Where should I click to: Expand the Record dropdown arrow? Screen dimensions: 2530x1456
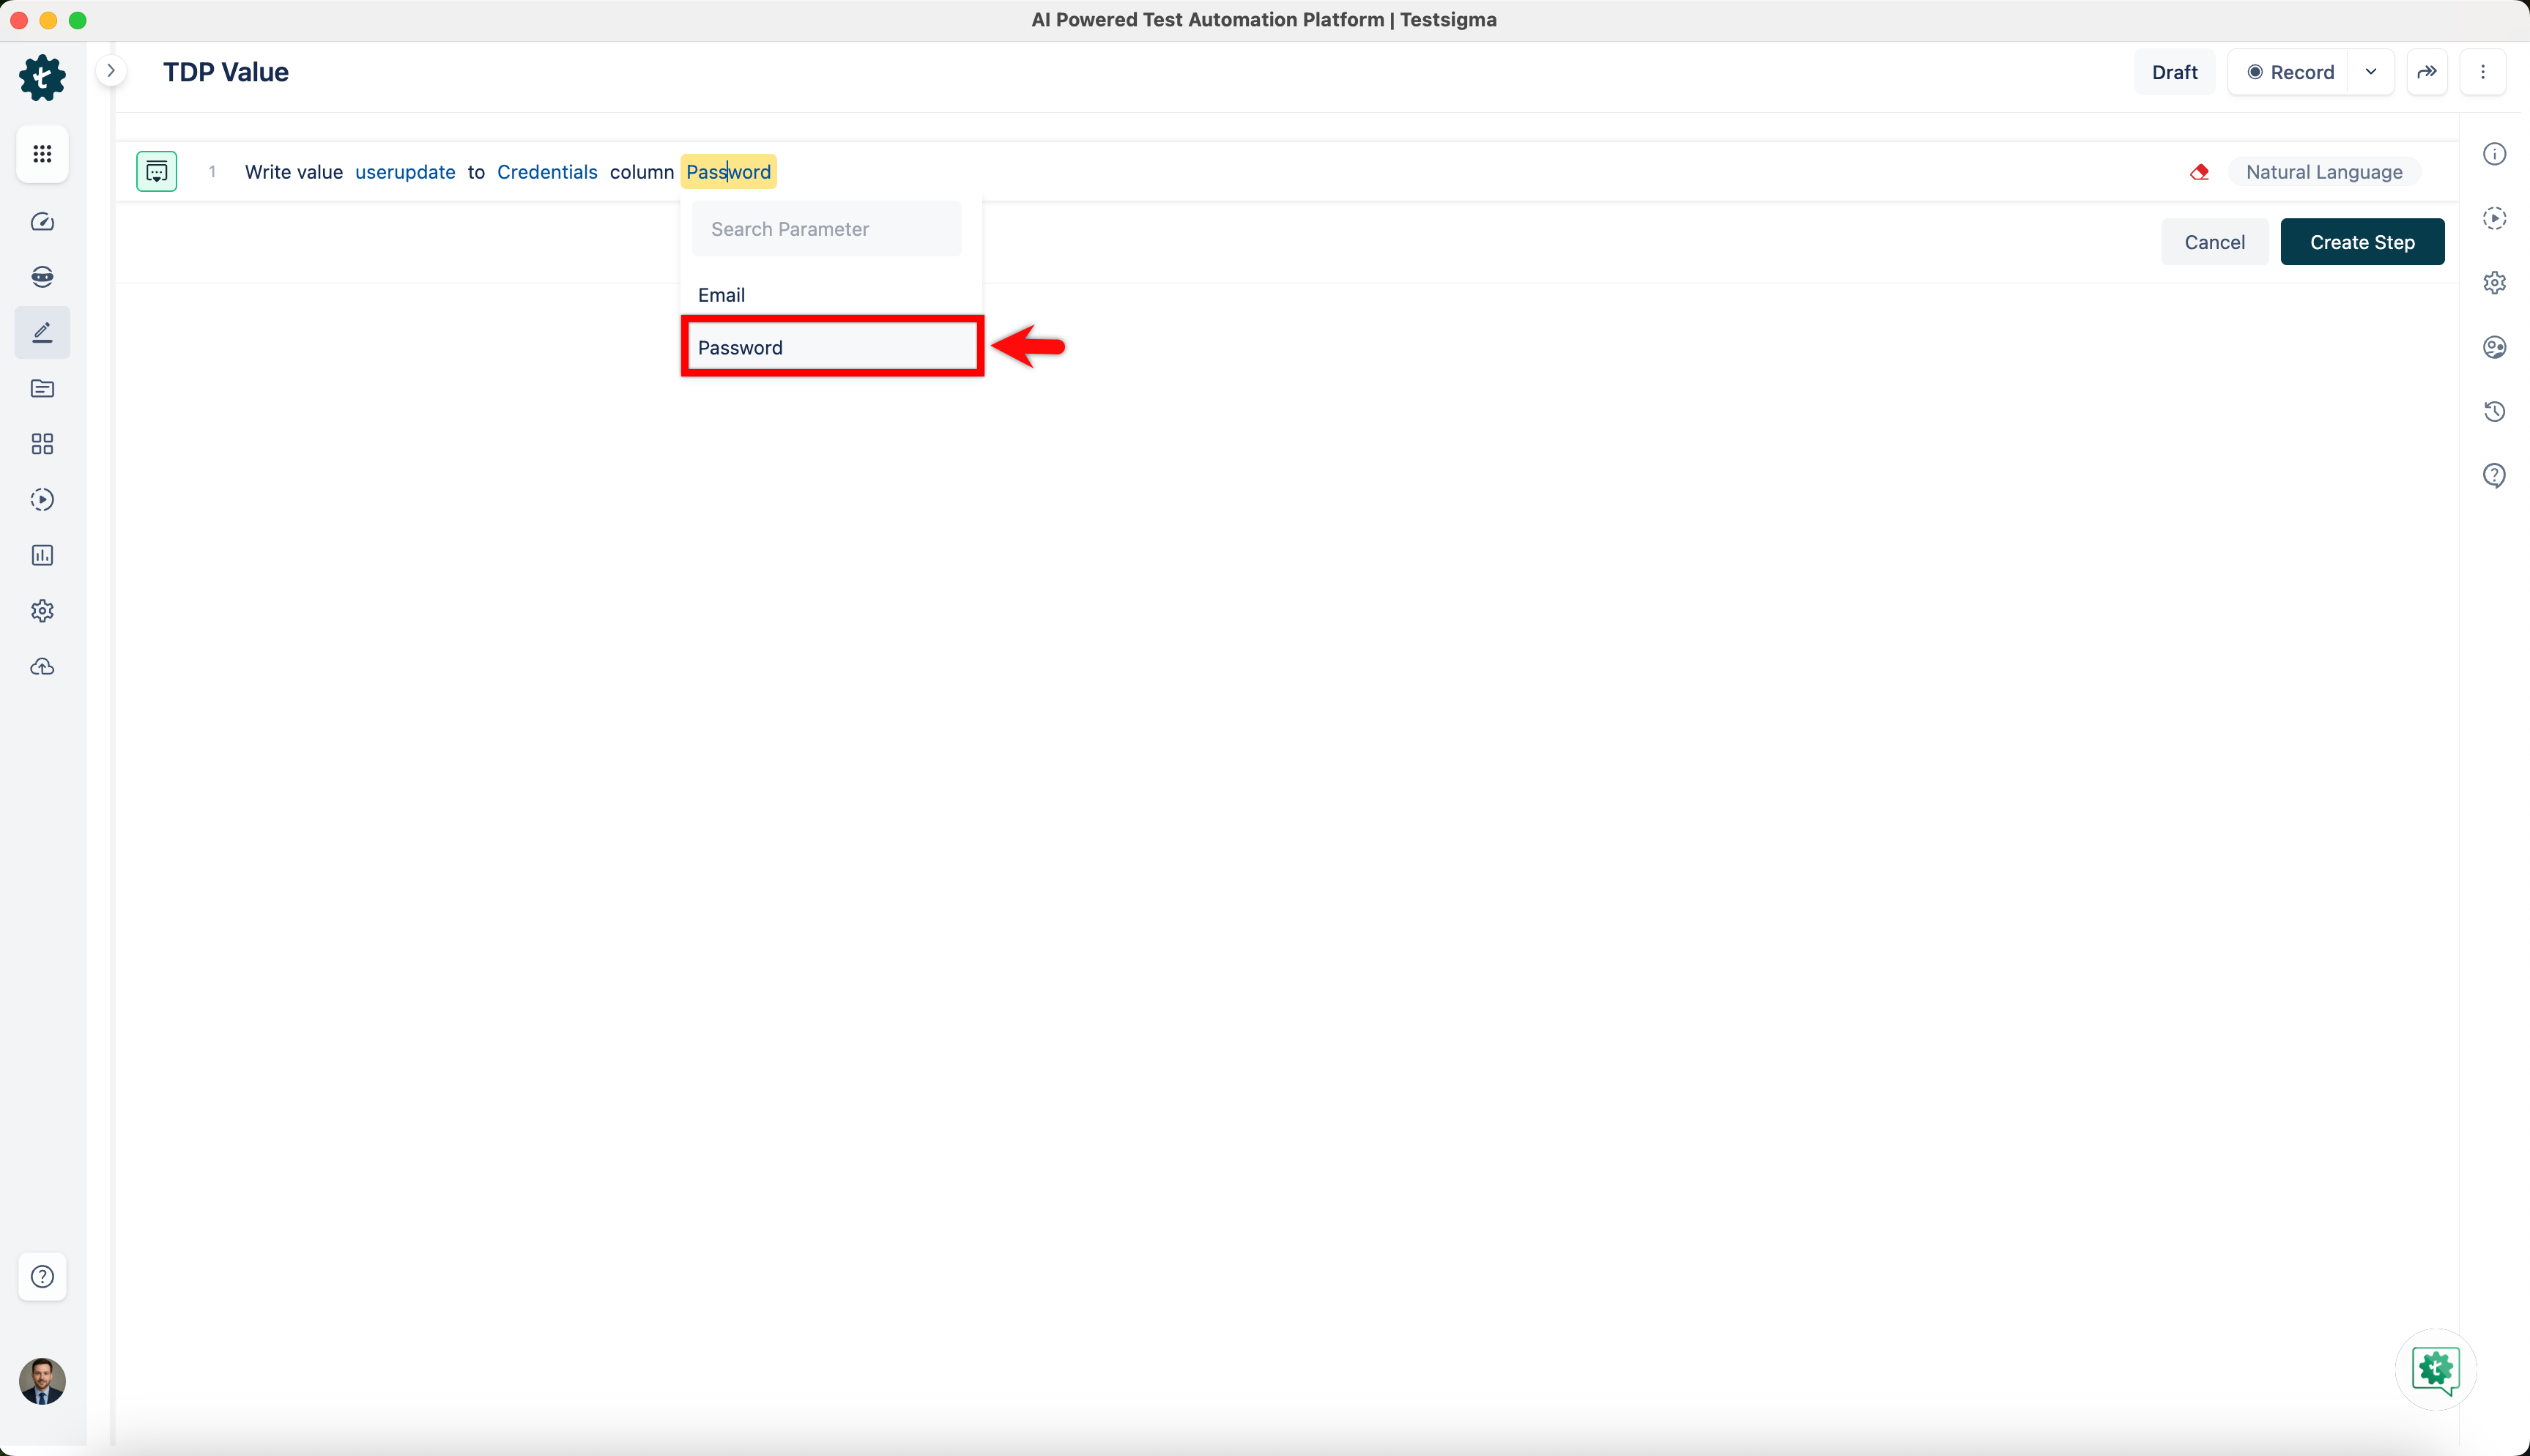[2370, 72]
